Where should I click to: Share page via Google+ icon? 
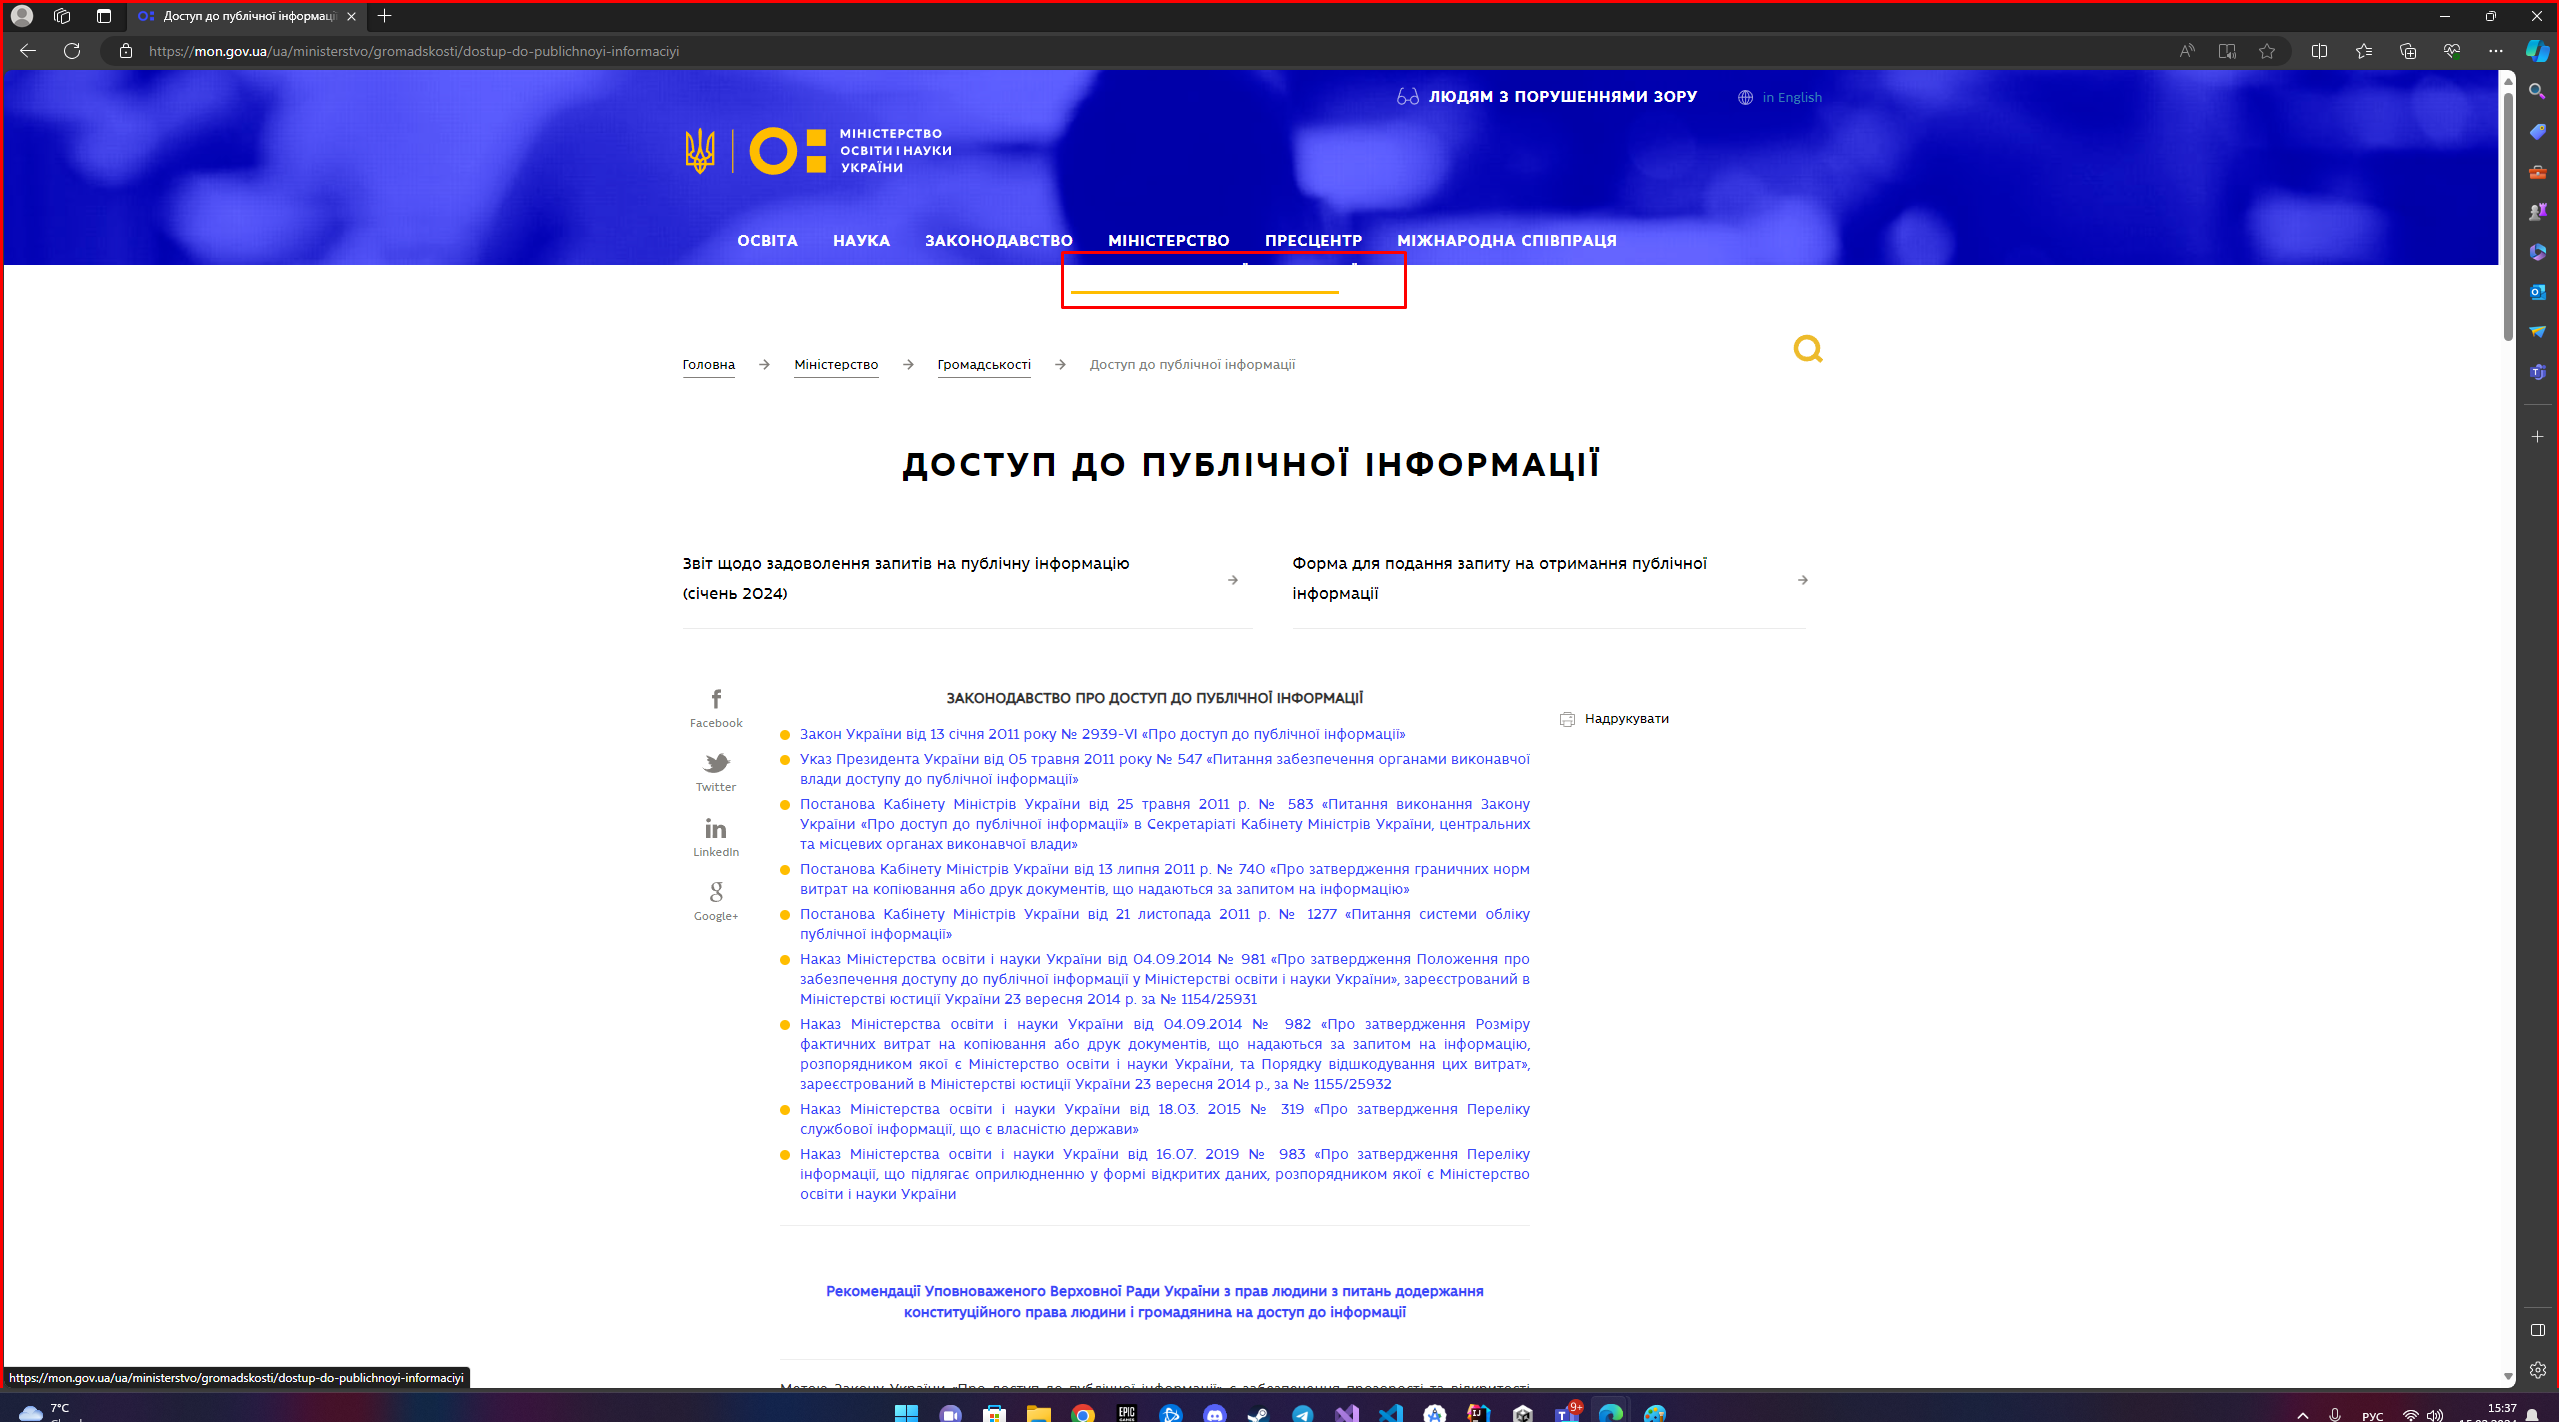point(716,892)
